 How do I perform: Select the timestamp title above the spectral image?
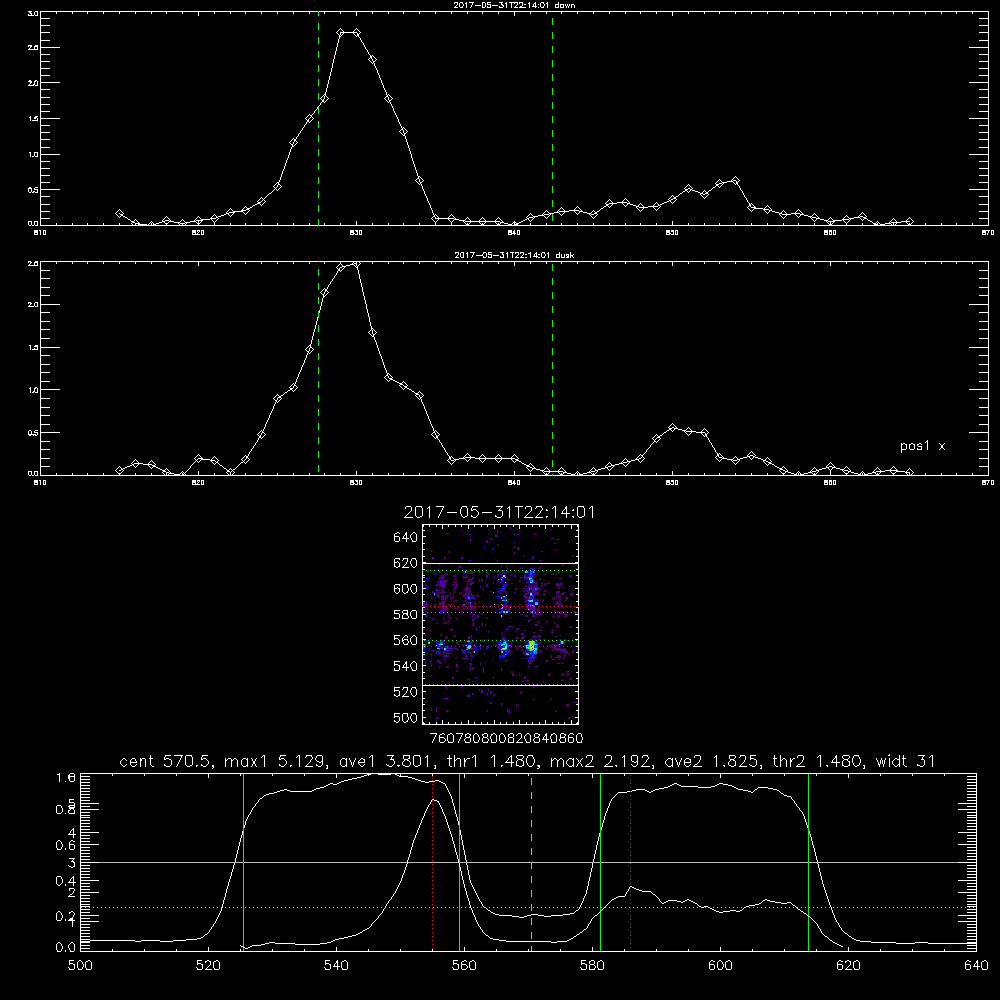(x=499, y=512)
